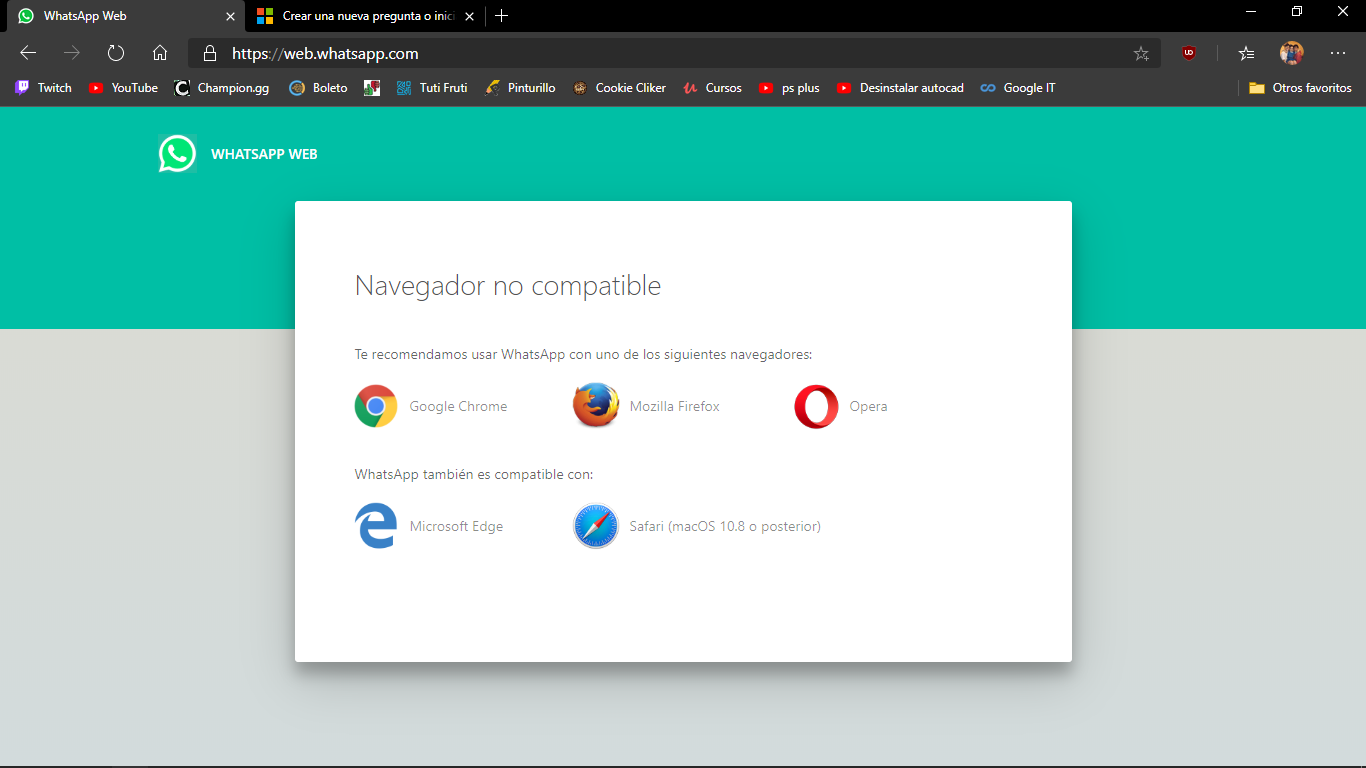Go to the browser home page icon

160,53
